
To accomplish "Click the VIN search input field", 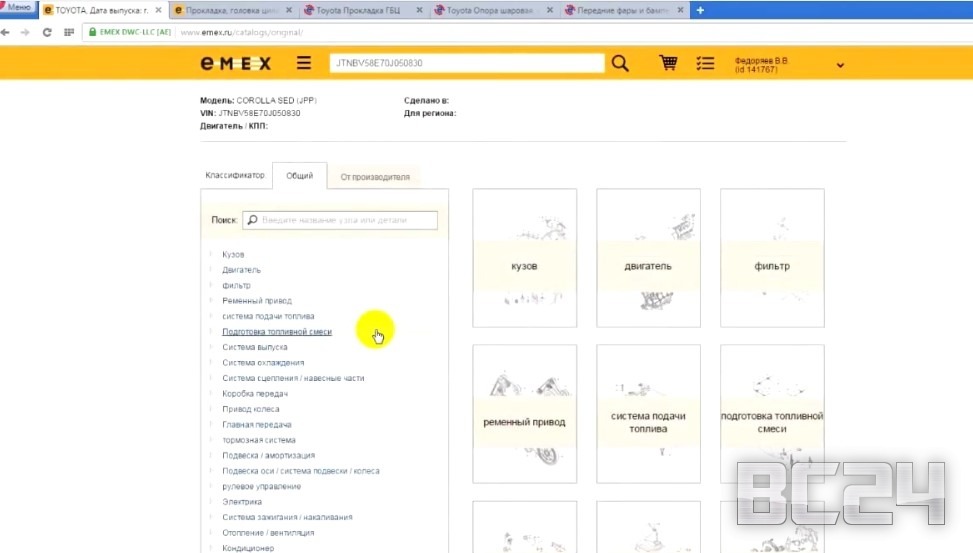I will click(466, 63).
